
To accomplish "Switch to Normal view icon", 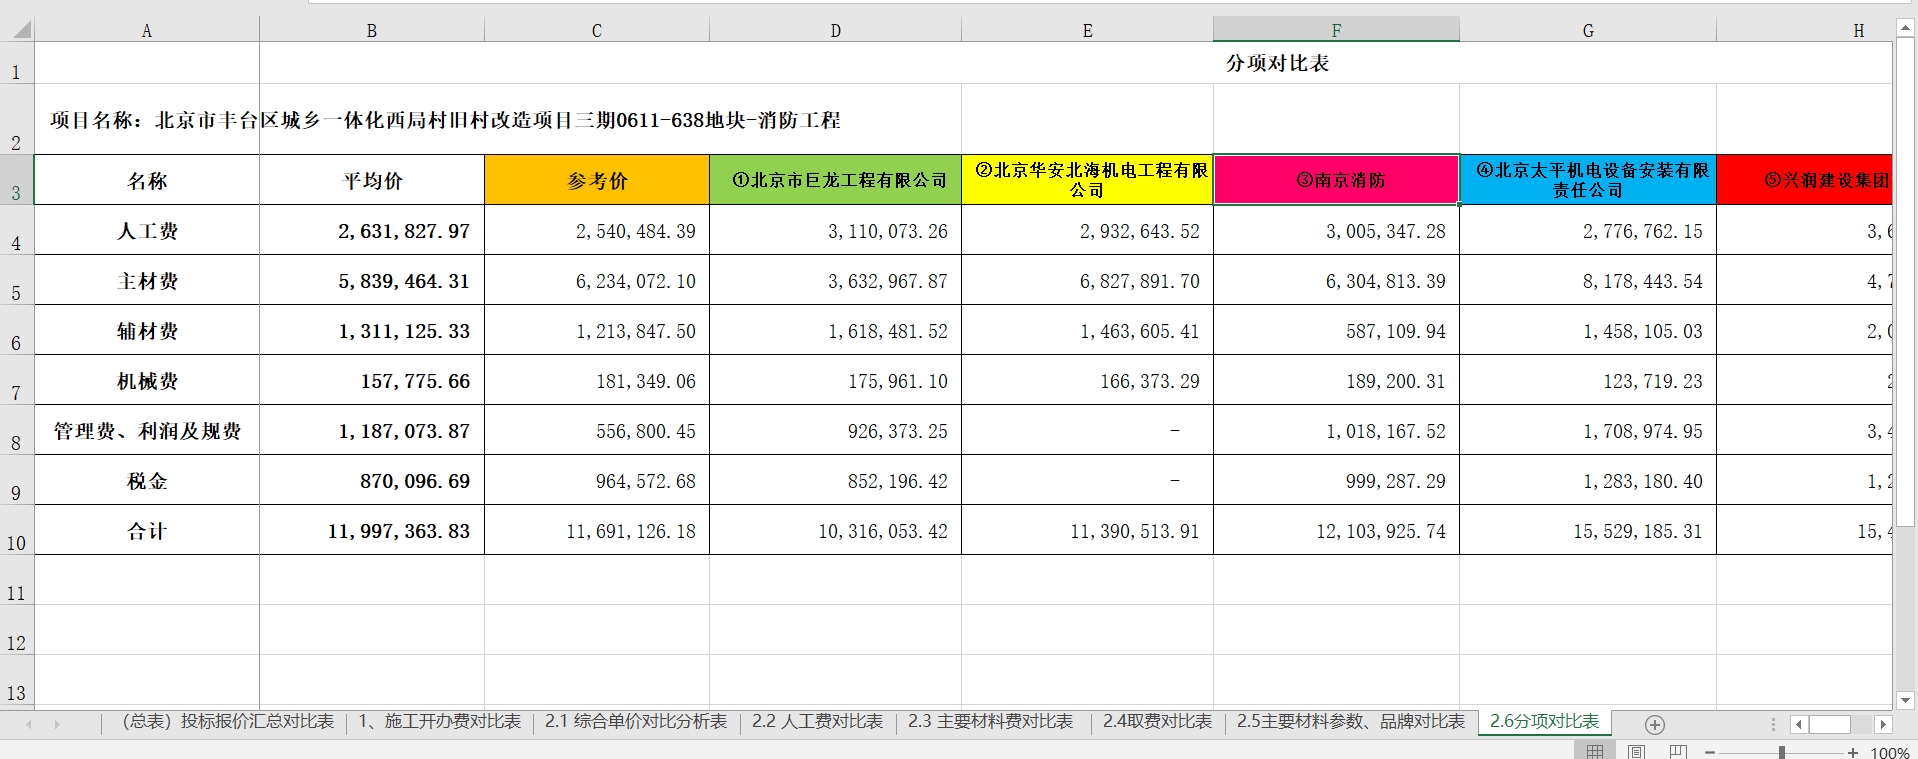I will [x=1595, y=751].
